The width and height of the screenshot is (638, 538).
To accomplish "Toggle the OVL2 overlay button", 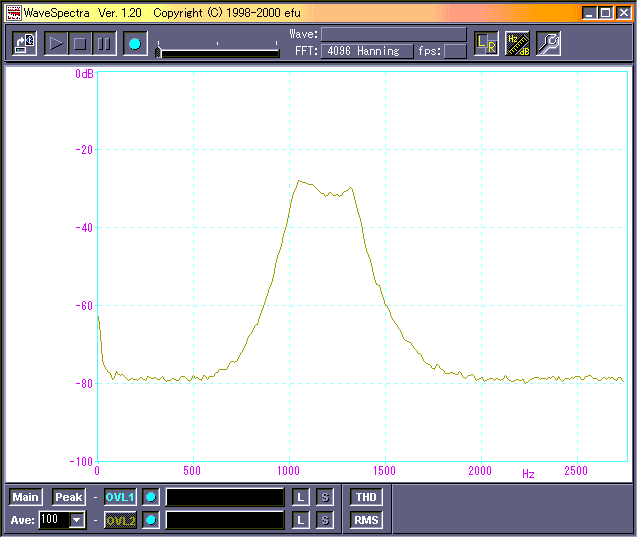I will 120,521.
